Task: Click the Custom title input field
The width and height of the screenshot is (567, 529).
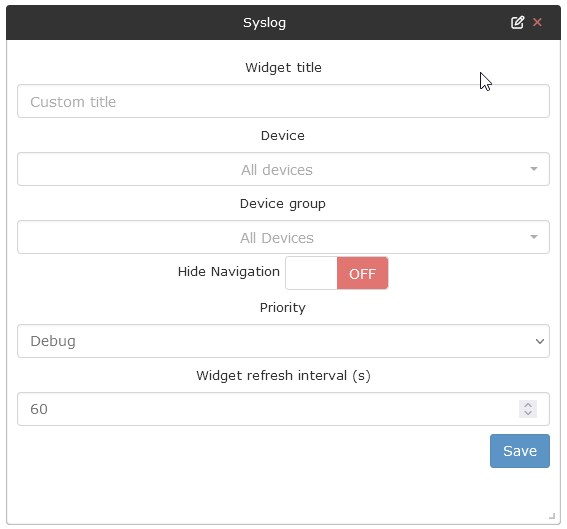Action: pos(284,101)
